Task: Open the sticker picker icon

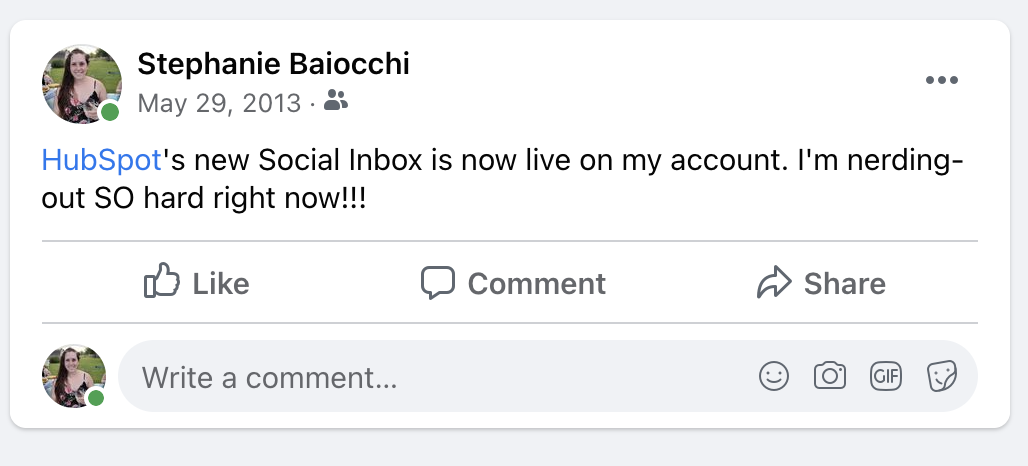Action: point(941,376)
